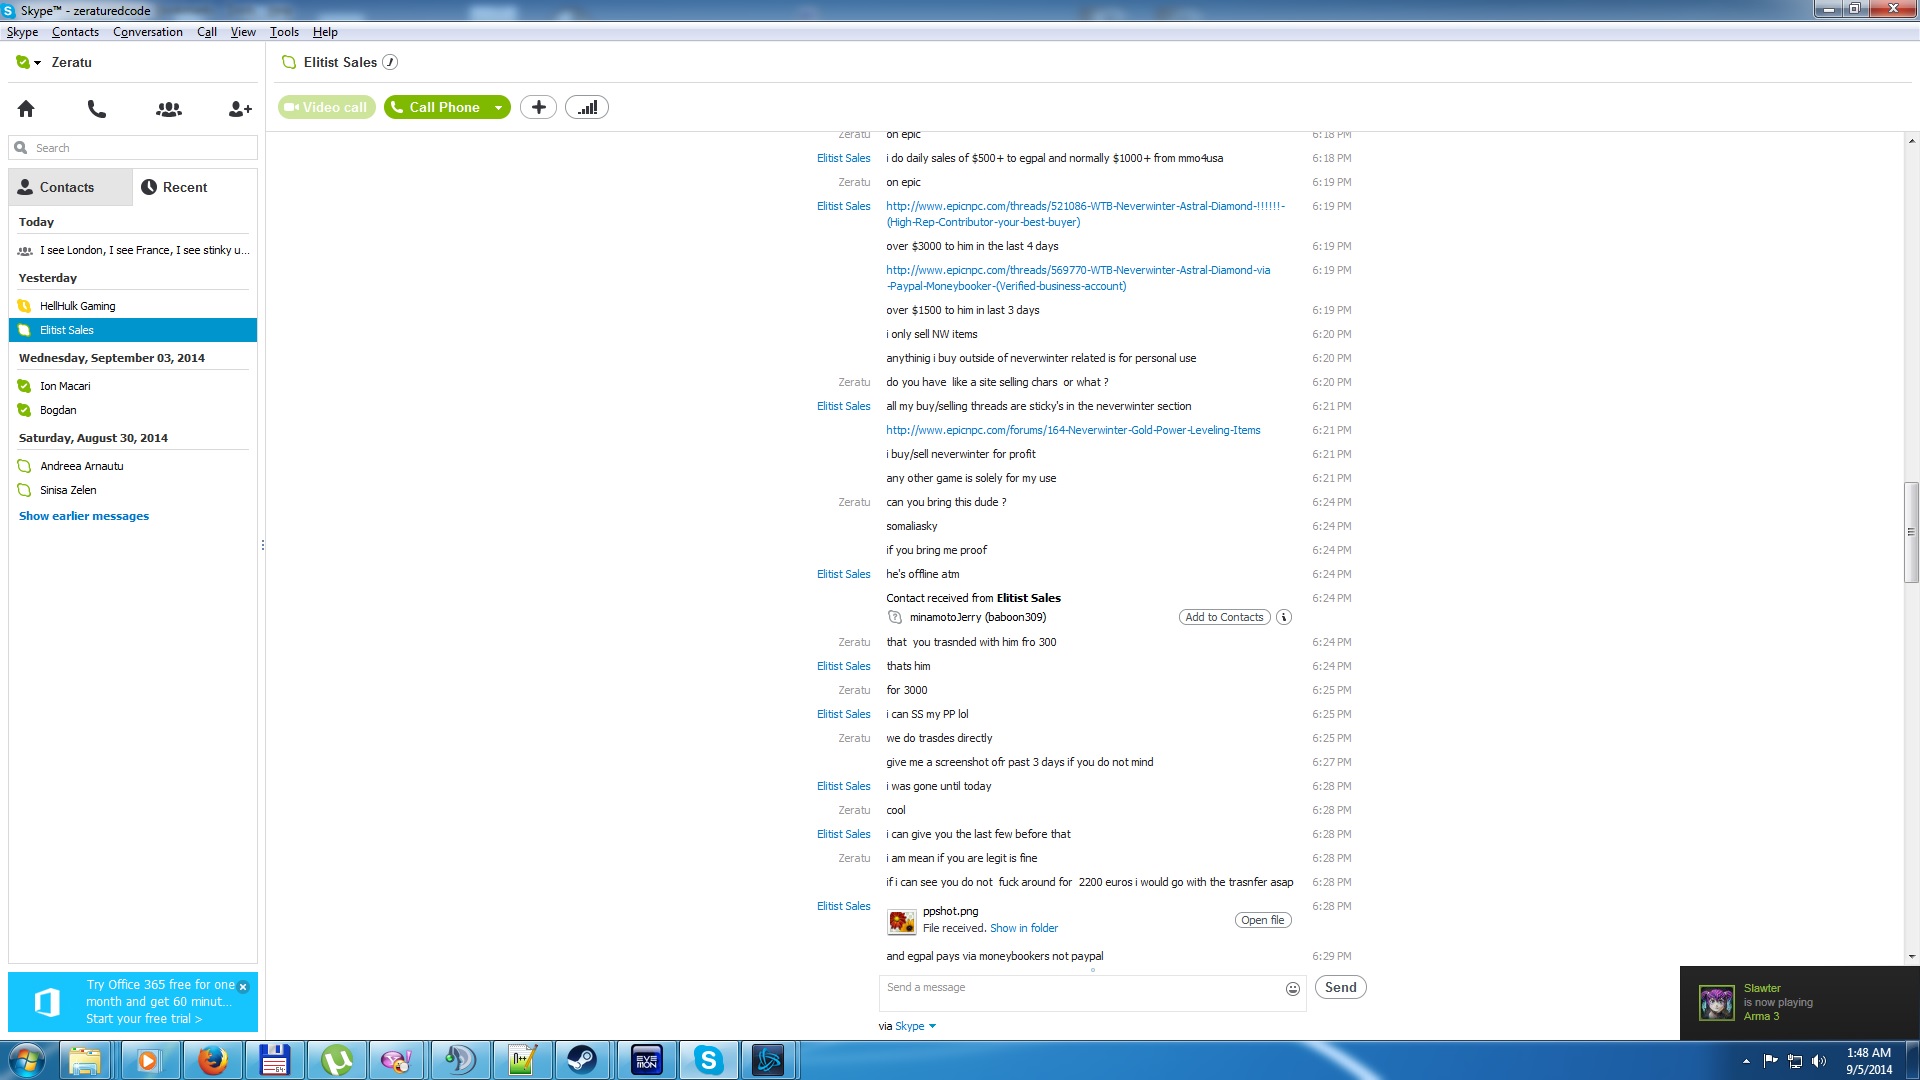Click the Slawter Steam notification avatar
Screen dimensions: 1920x1080
(x=1716, y=1002)
